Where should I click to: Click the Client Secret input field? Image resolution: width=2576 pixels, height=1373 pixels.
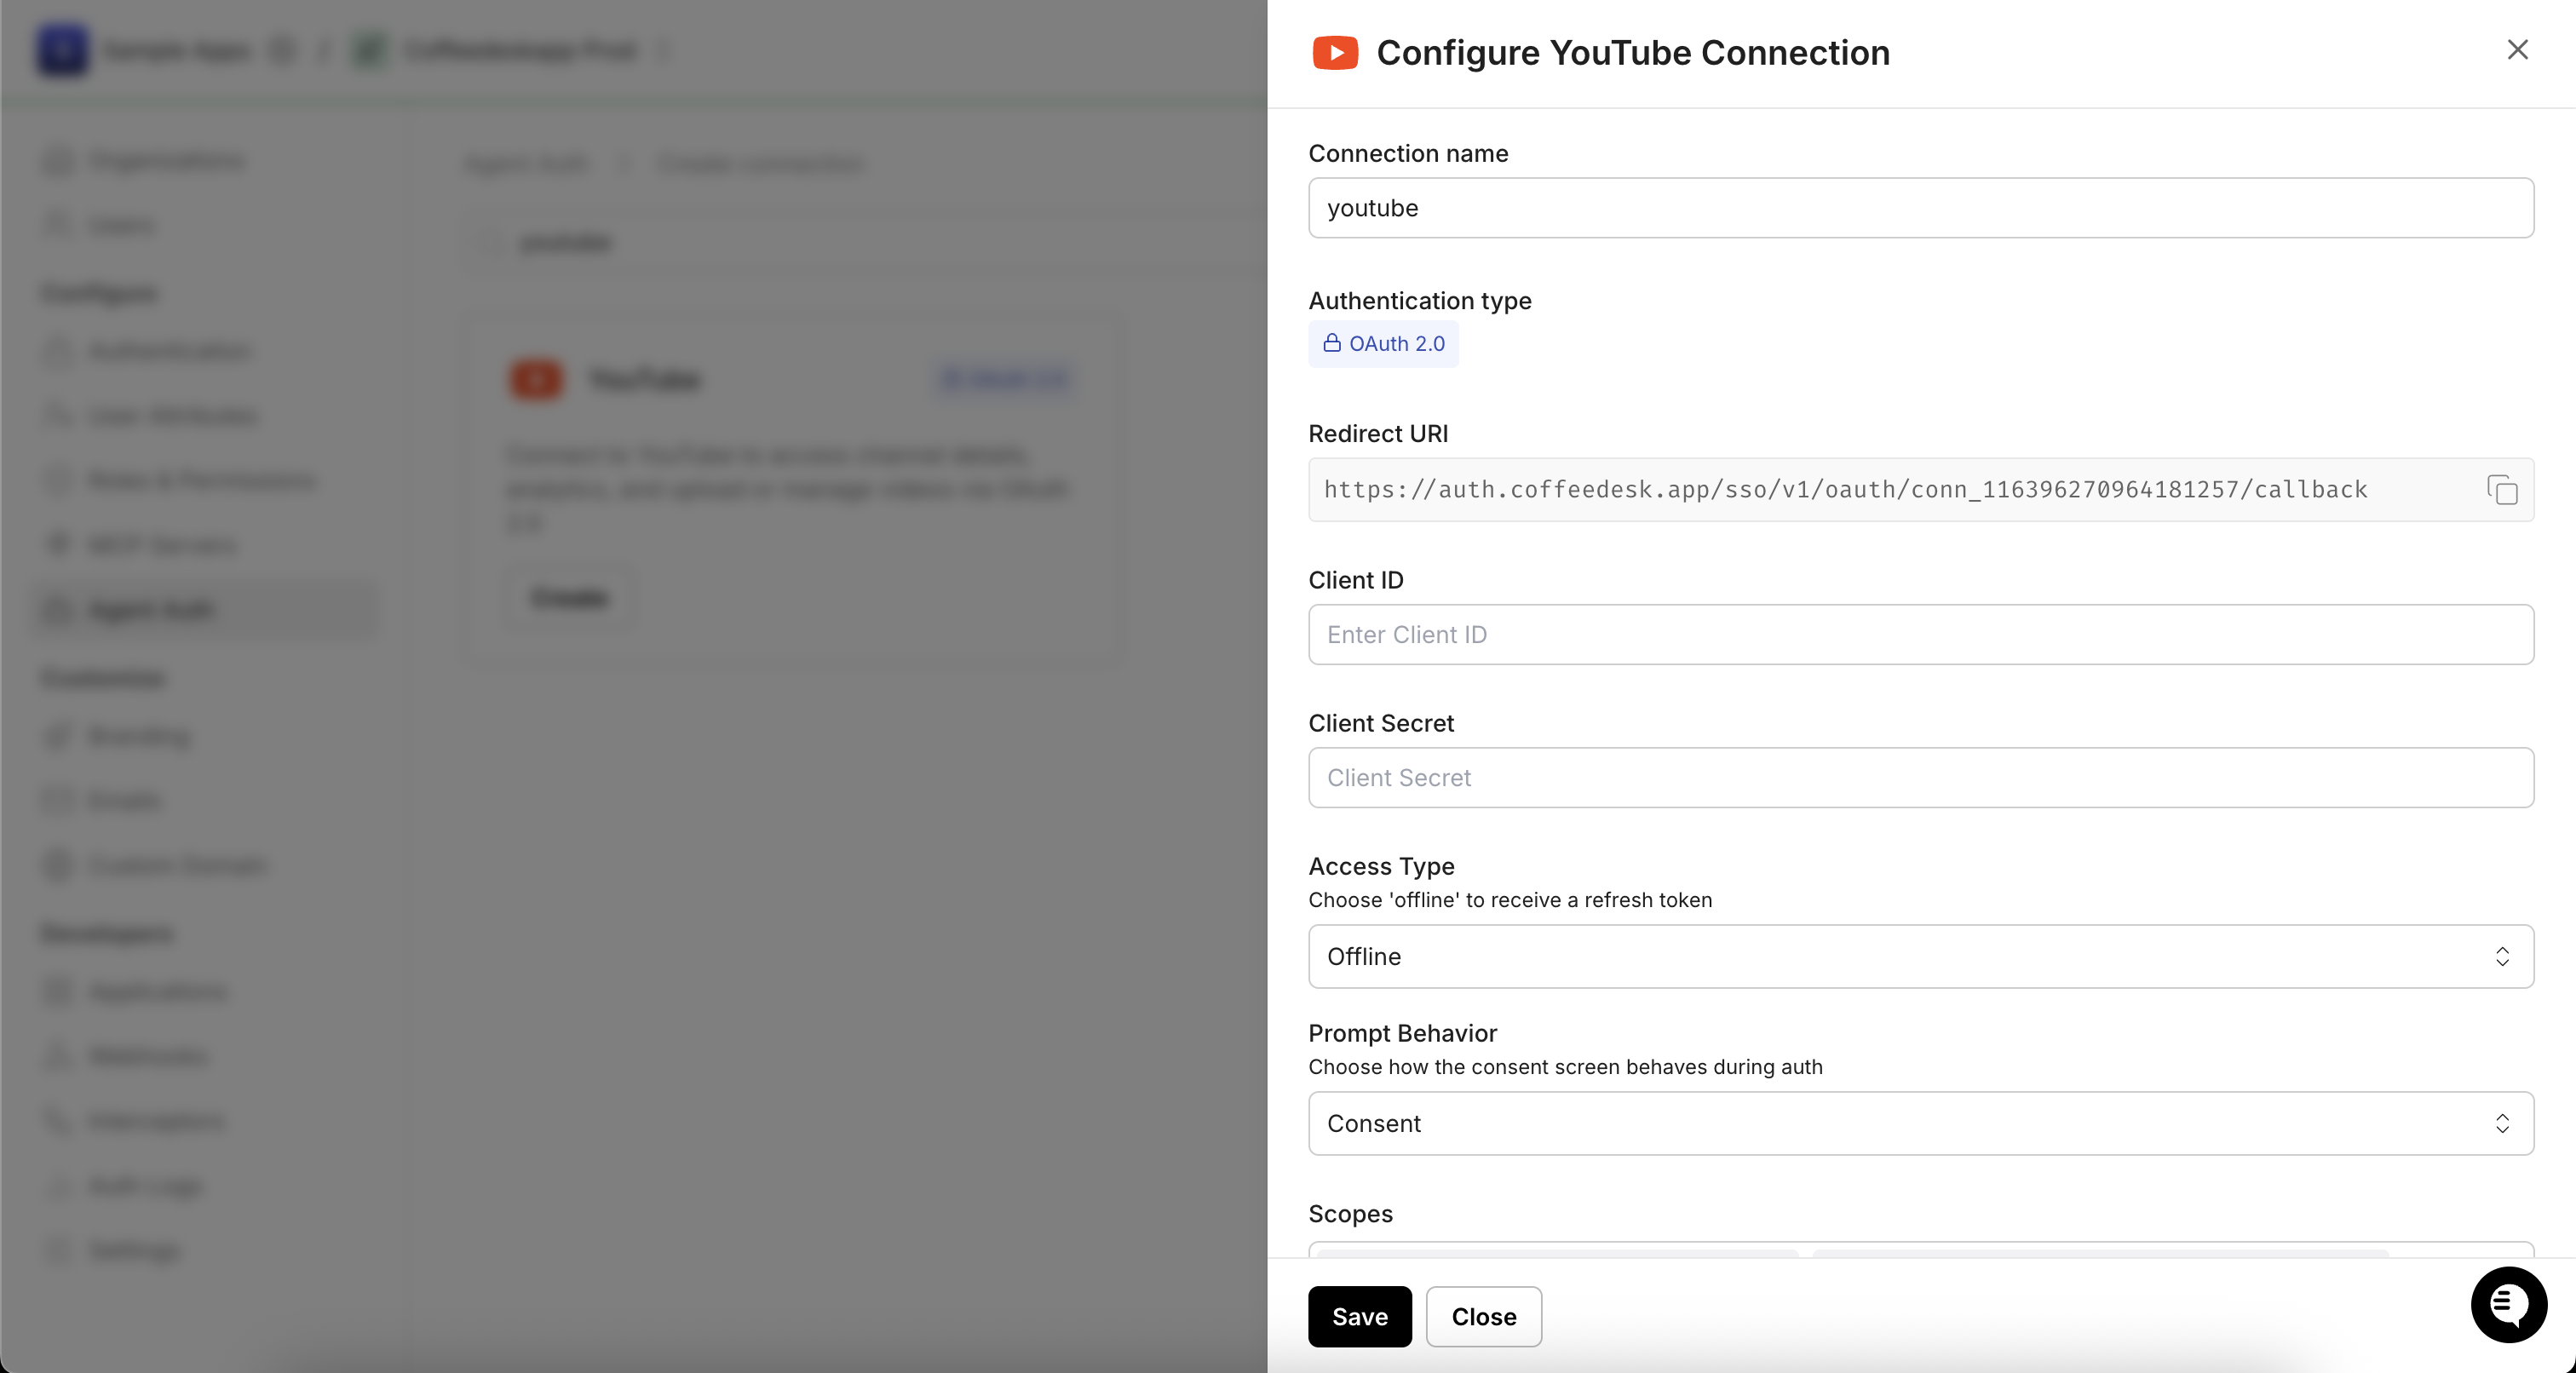coord(1919,778)
